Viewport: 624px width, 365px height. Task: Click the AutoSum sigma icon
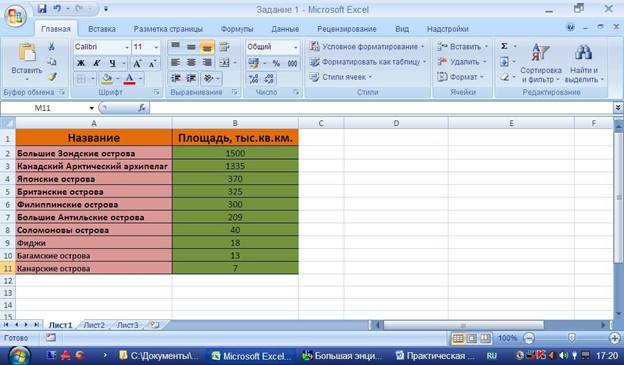tap(504, 46)
